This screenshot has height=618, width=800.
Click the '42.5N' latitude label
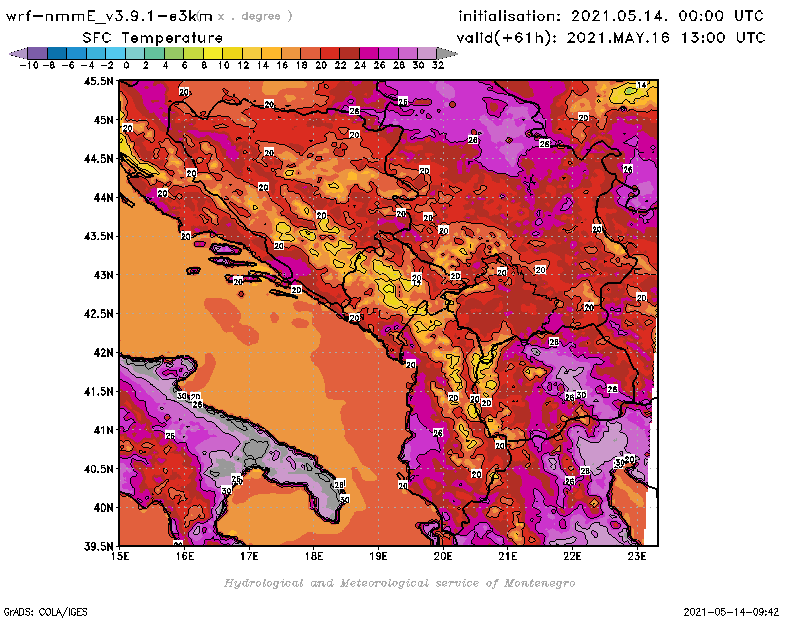tap(98, 314)
